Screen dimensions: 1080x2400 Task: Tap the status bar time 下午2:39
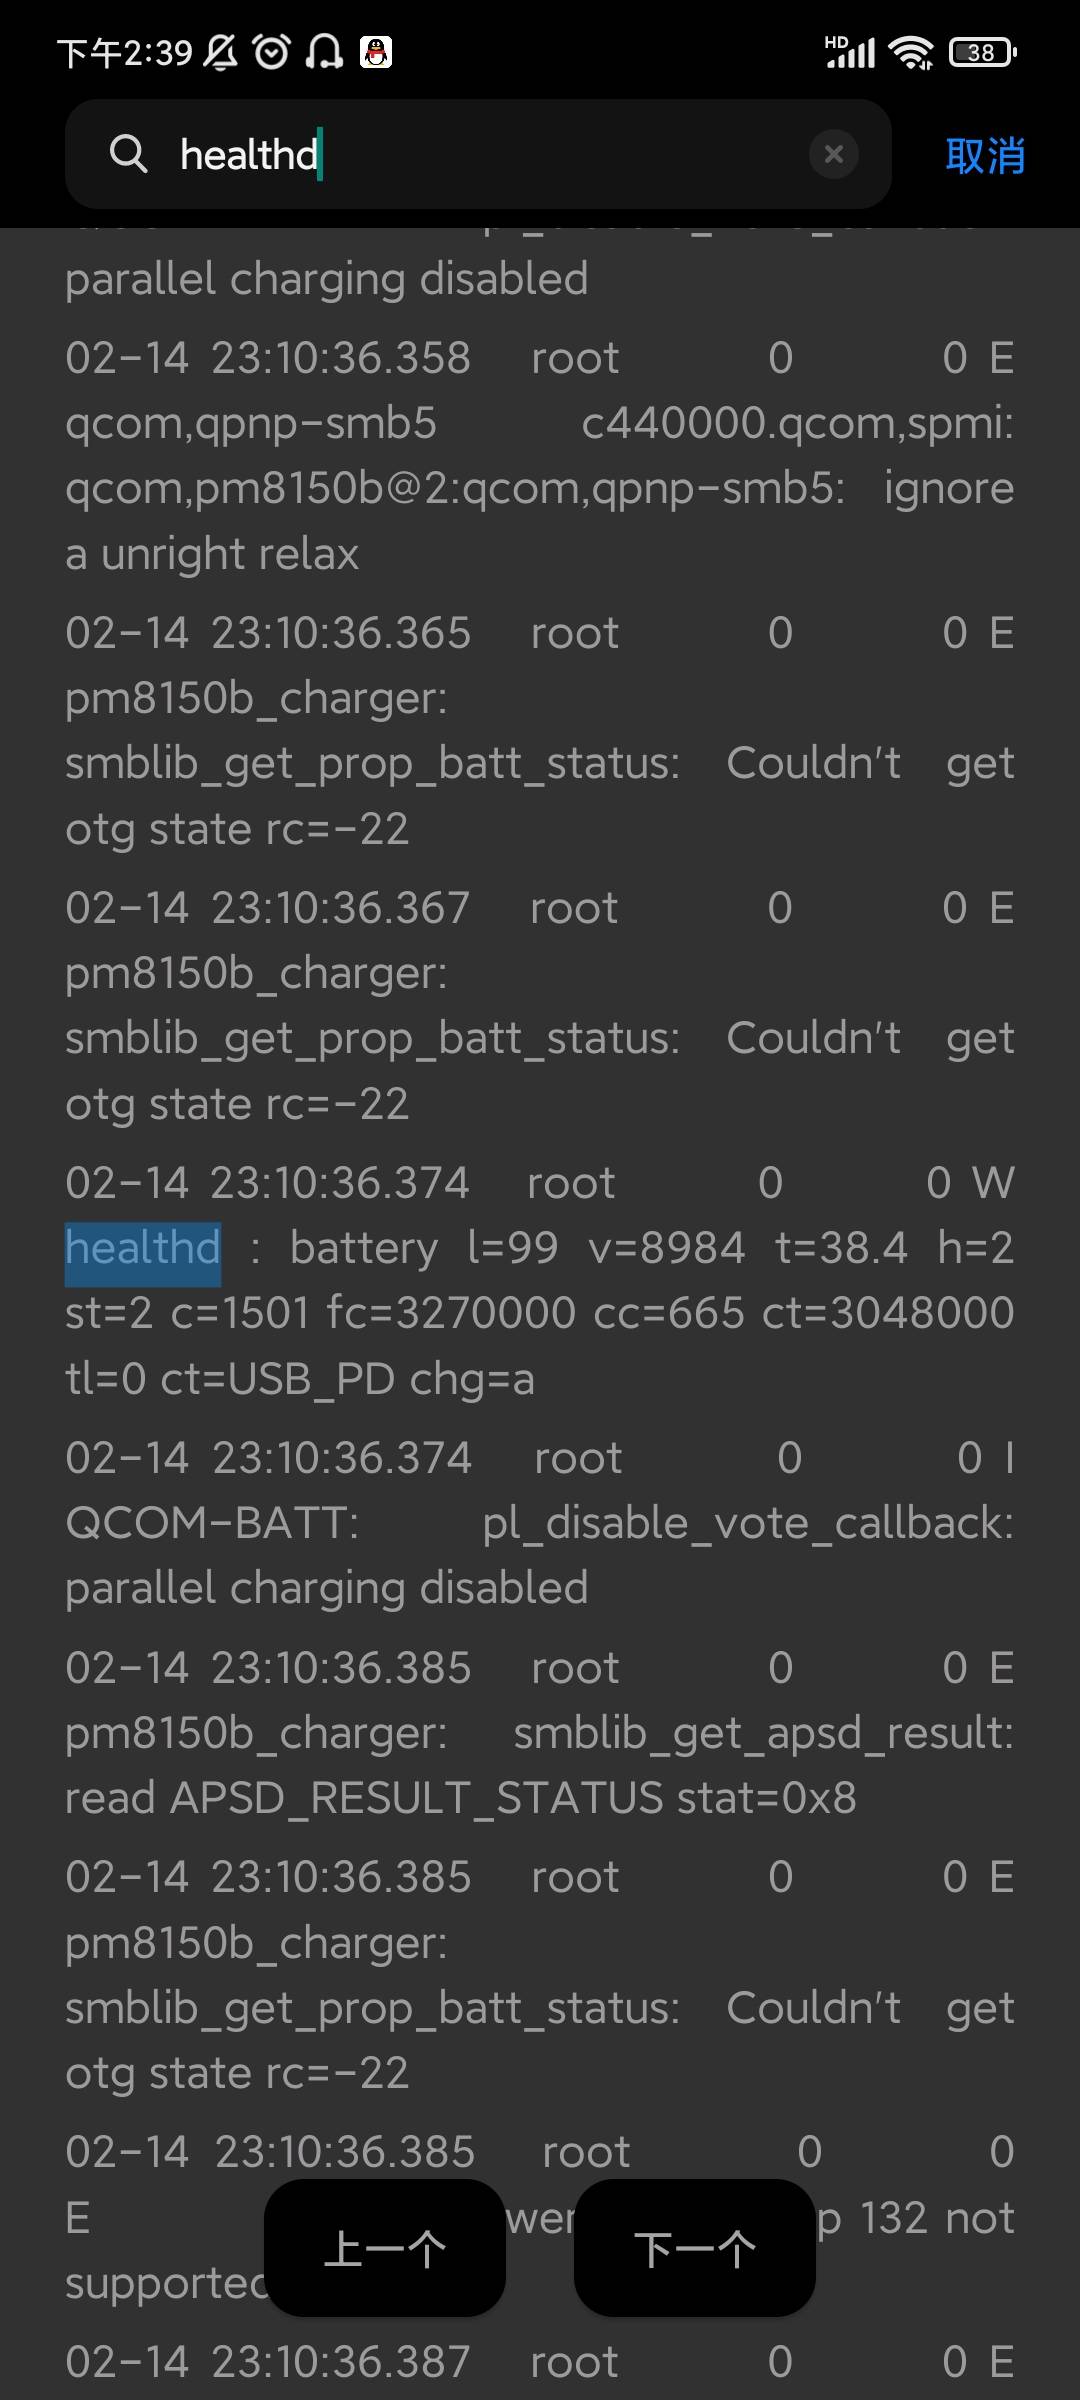coord(125,52)
